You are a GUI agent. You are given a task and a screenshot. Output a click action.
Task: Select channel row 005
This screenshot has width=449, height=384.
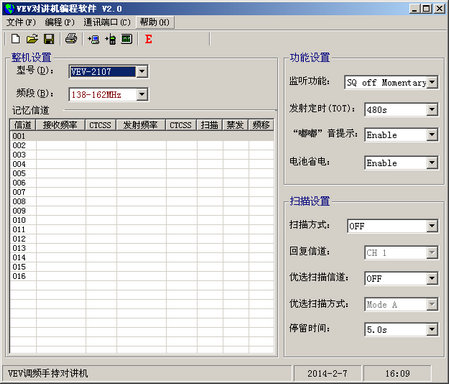tap(142, 173)
